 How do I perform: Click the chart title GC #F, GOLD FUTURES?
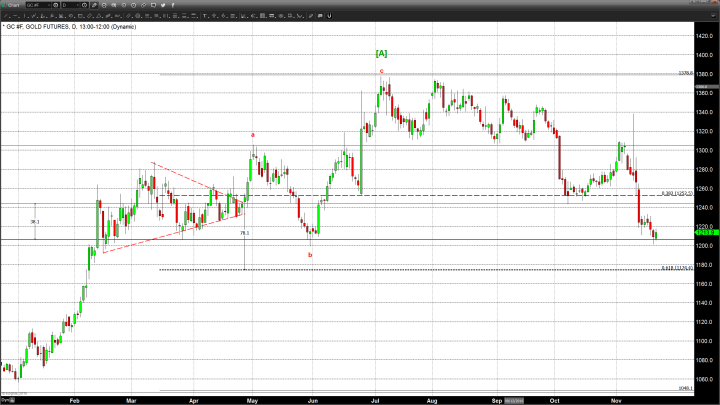pos(39,27)
